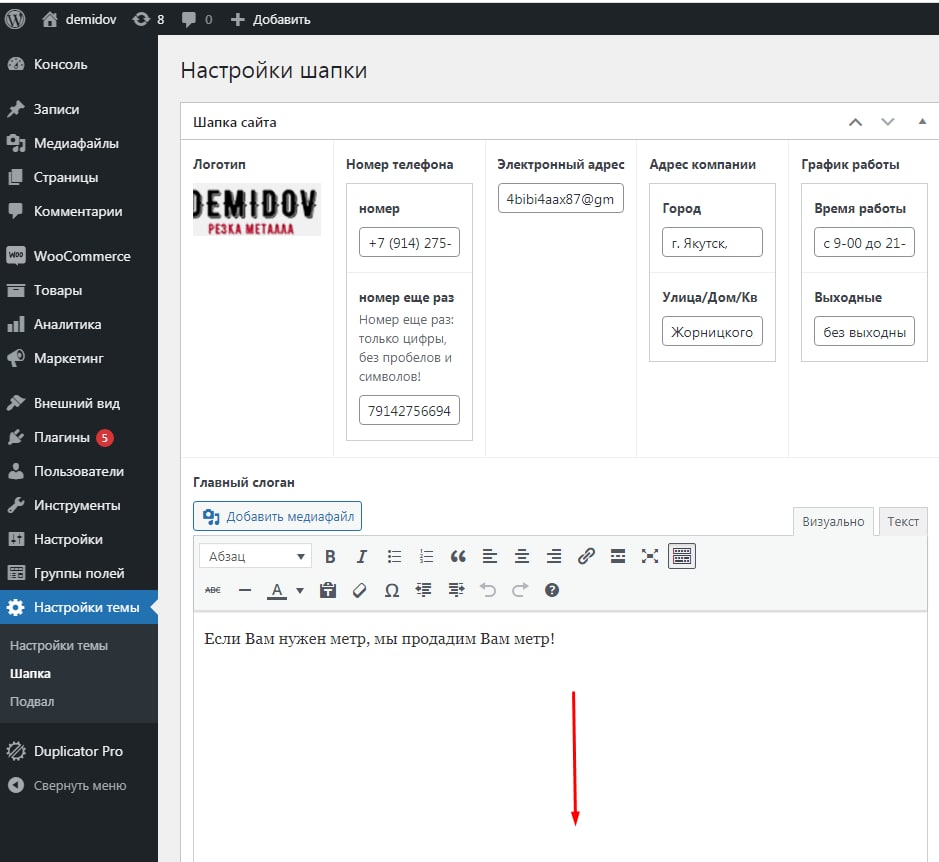The height and width of the screenshot is (862, 939).
Task: Click the WordPress logo in admin bar
Action: coord(15,19)
